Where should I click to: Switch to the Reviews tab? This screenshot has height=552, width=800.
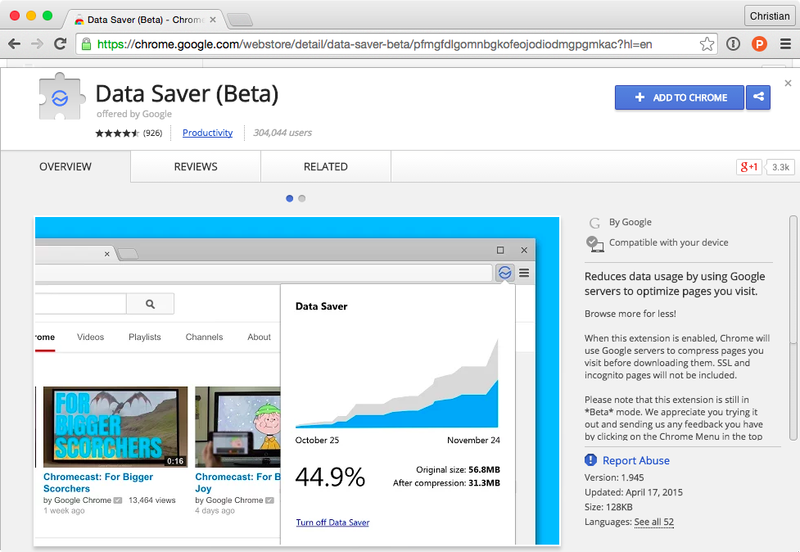[x=195, y=166]
